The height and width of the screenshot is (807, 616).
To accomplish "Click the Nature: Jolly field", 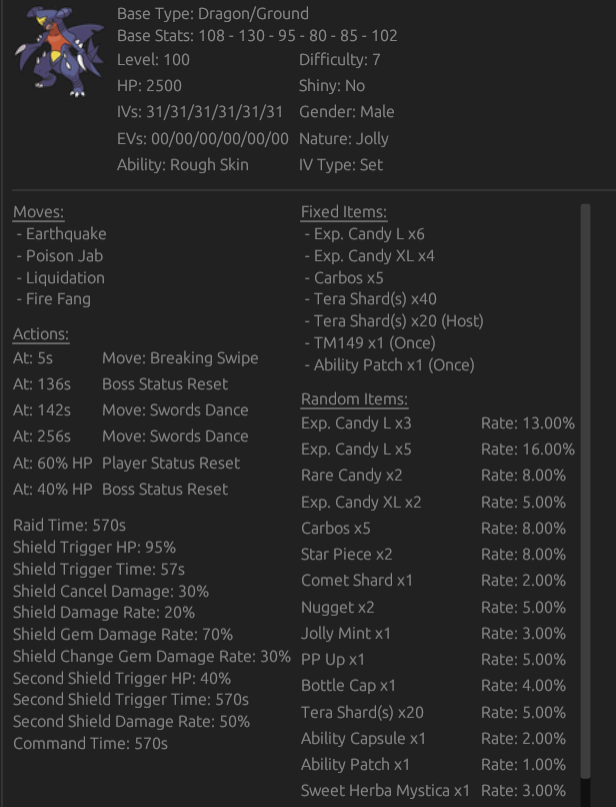I will (x=344, y=139).
